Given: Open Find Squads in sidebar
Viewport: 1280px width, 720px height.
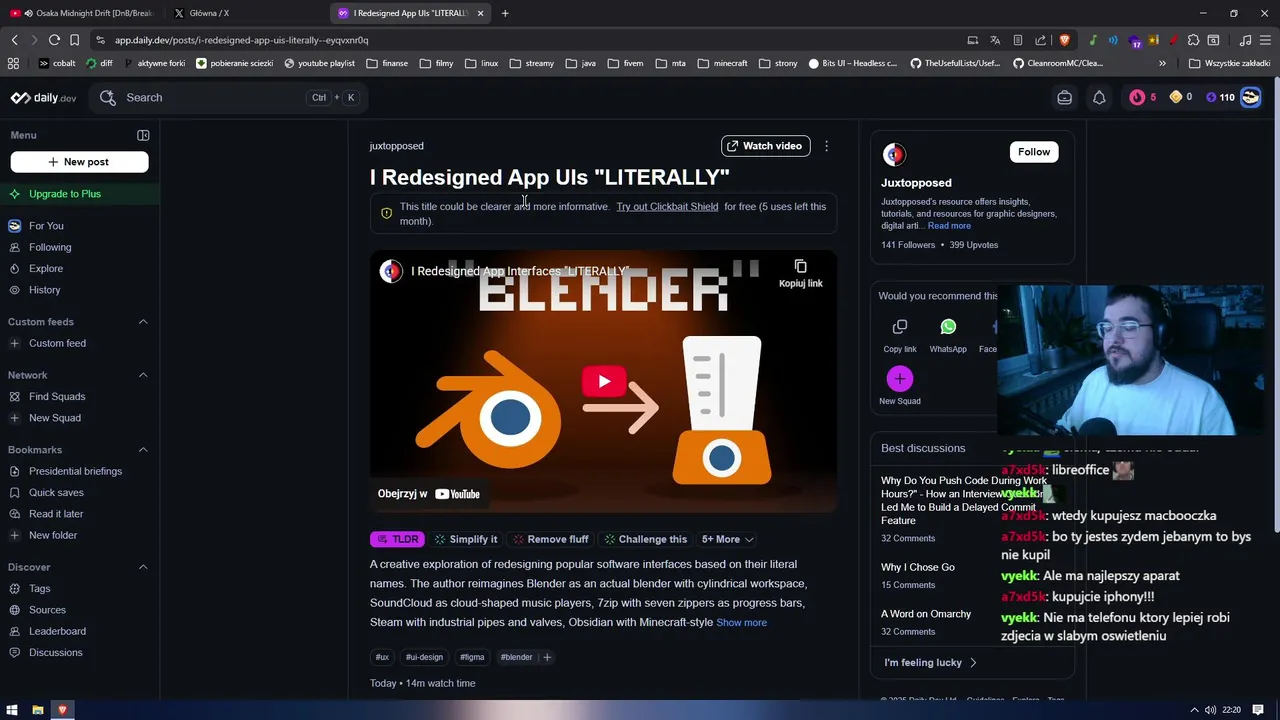Looking at the screenshot, I should pyautogui.click(x=57, y=396).
